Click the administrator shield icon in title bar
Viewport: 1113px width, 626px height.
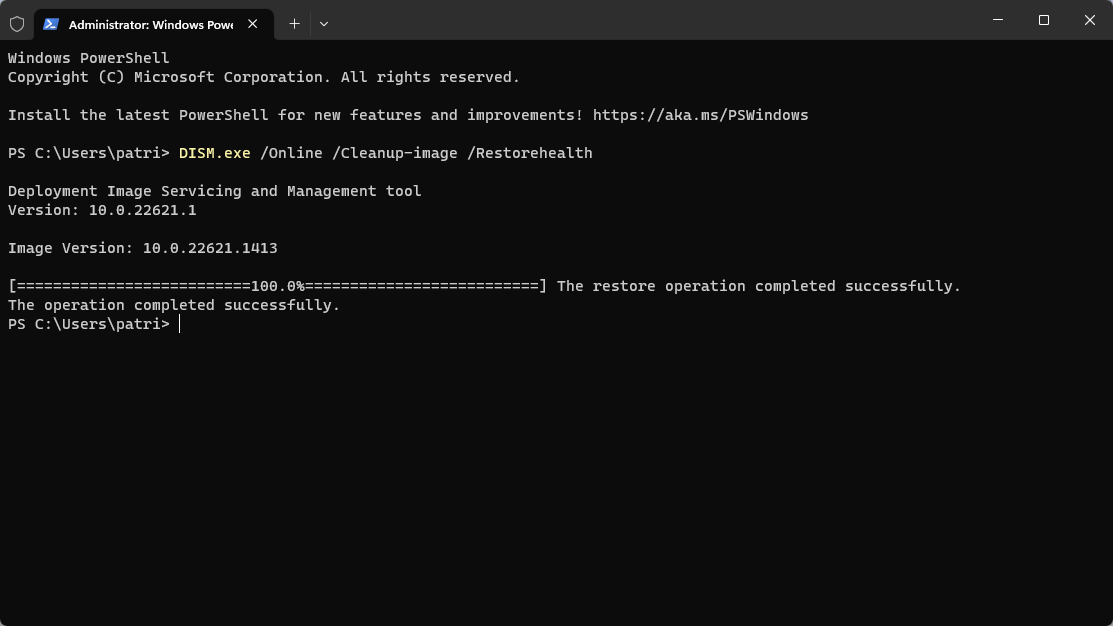17,24
